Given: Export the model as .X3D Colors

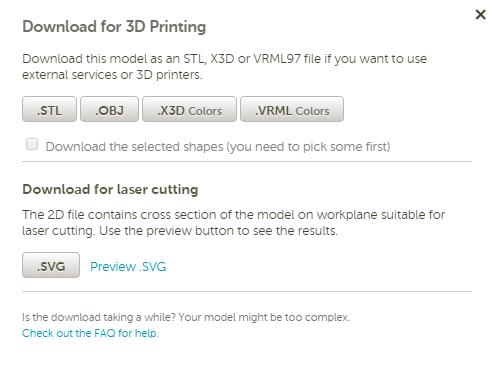Looking at the screenshot, I should 189,109.
